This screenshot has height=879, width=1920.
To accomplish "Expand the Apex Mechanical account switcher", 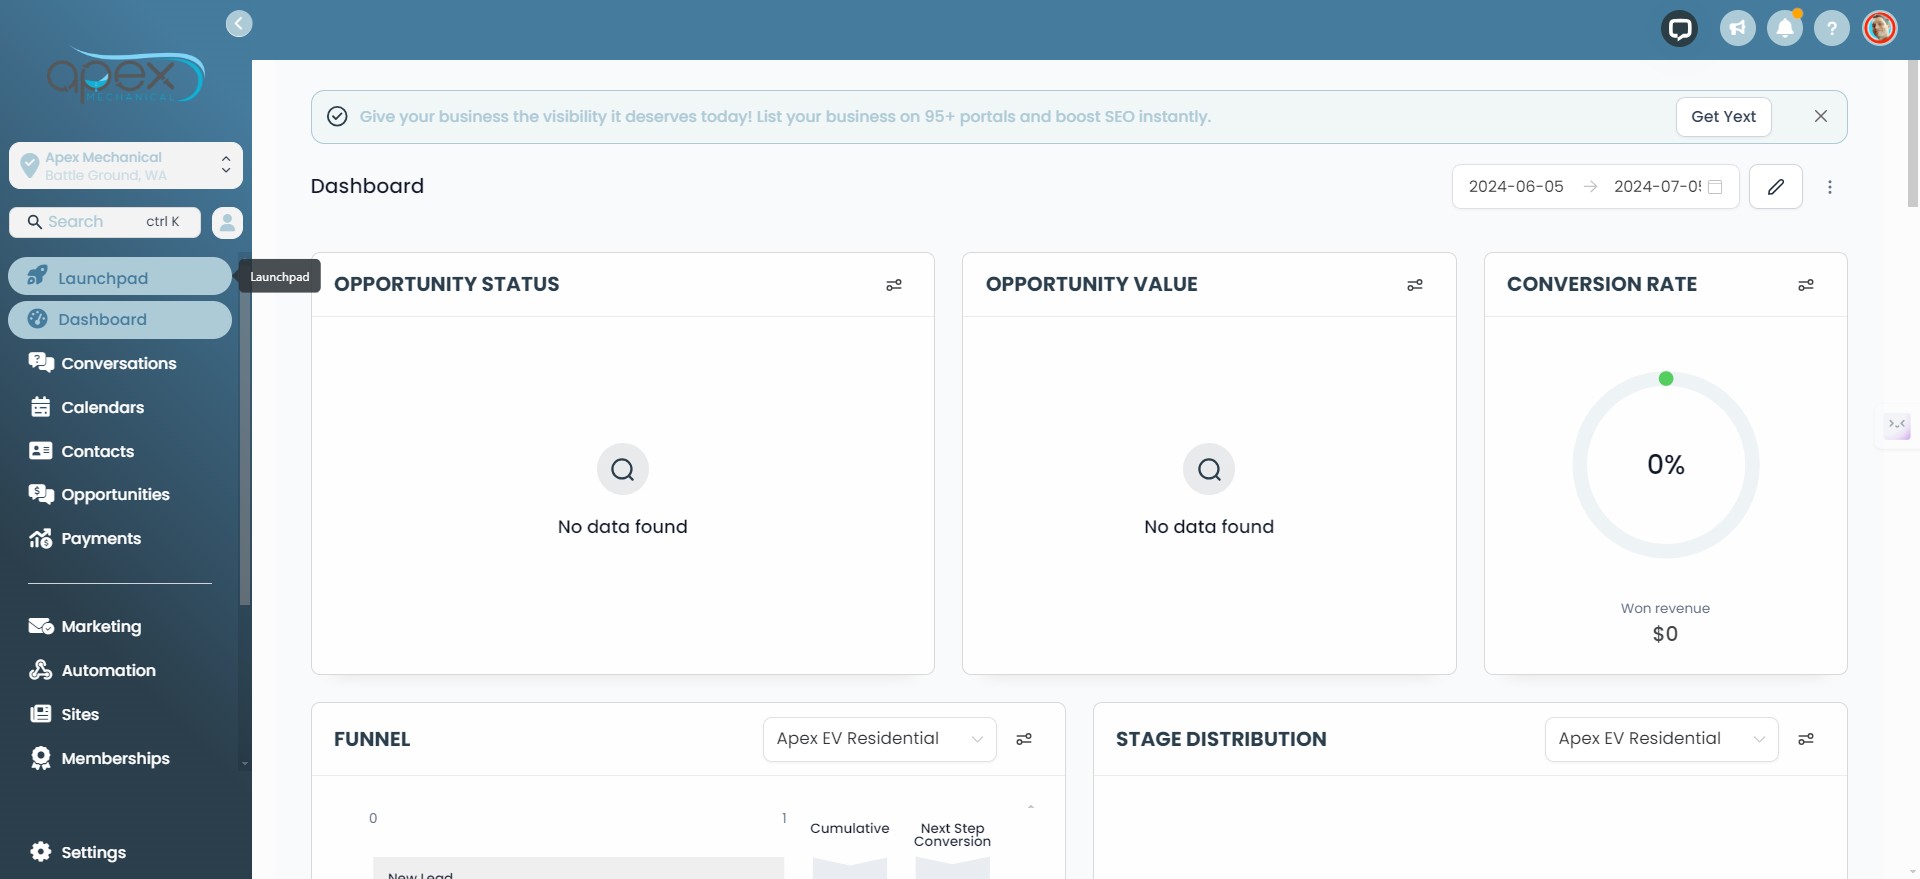I will point(126,166).
